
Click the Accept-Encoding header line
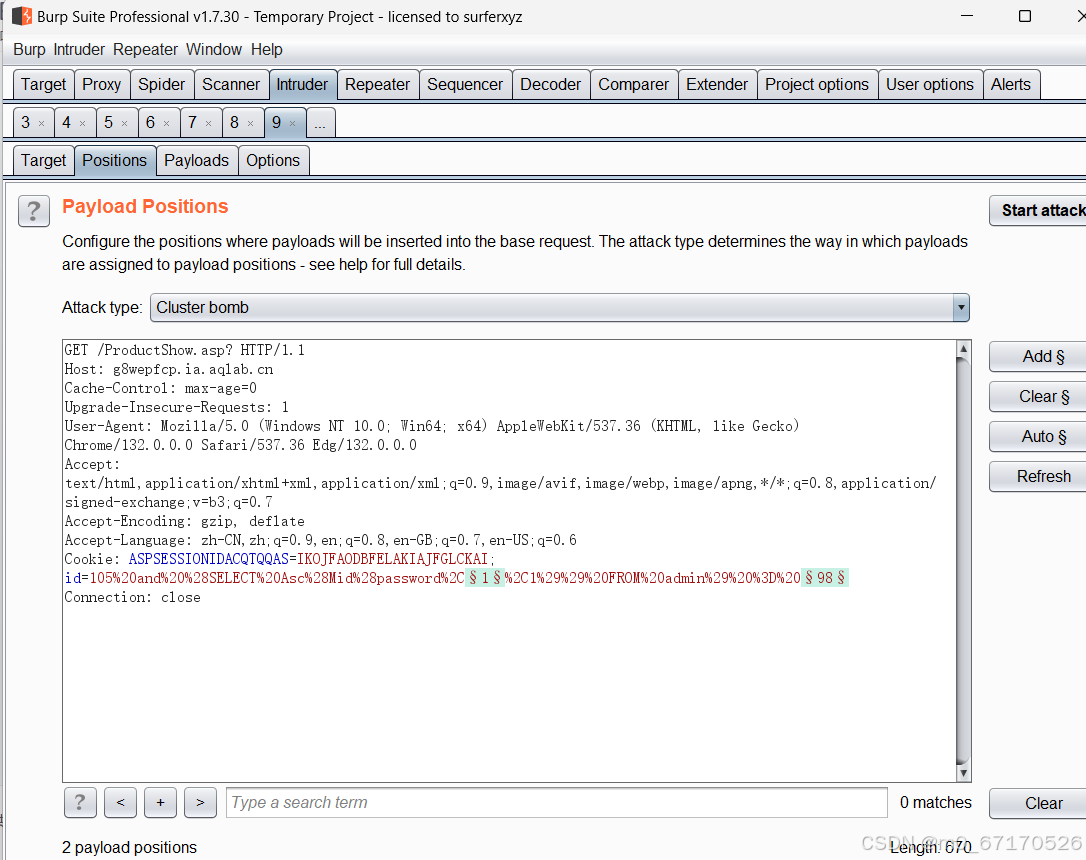184,521
